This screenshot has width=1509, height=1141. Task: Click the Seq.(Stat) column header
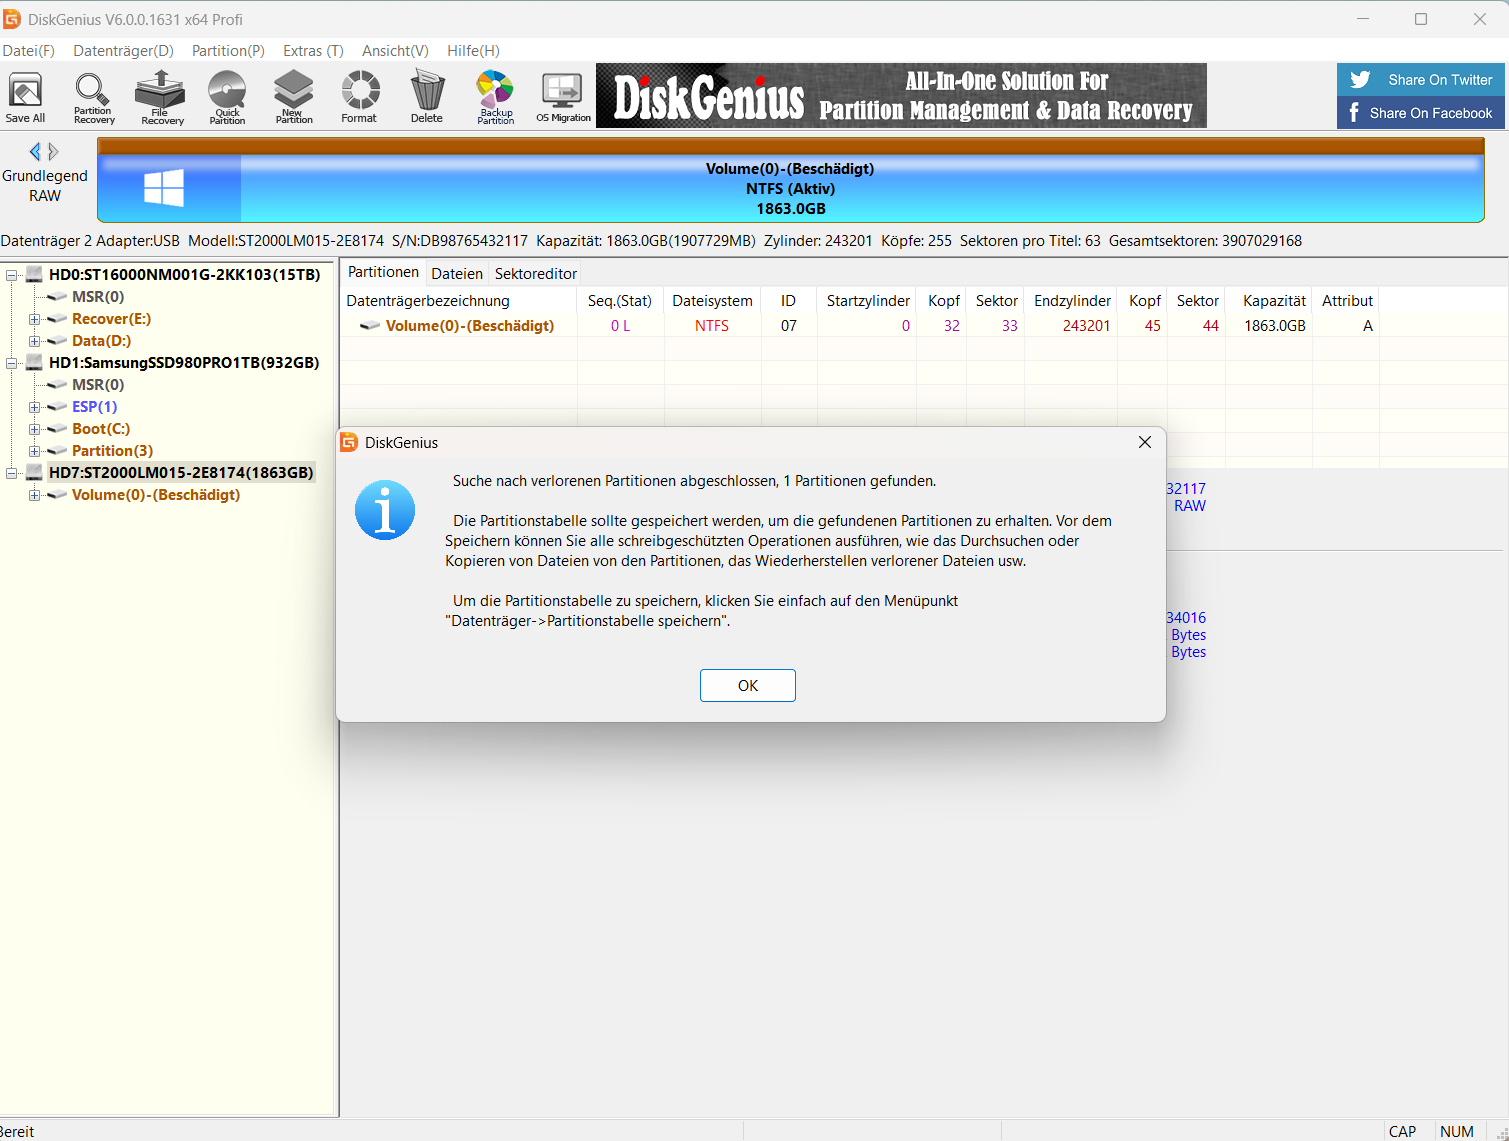(x=620, y=301)
